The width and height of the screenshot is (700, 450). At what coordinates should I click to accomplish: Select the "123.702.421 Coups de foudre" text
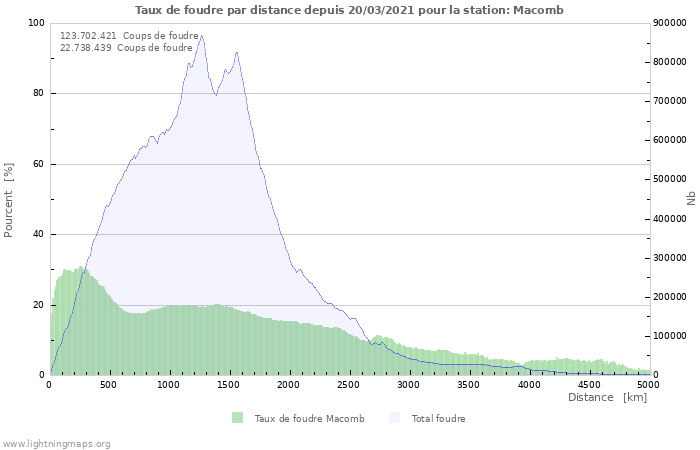tap(129, 35)
